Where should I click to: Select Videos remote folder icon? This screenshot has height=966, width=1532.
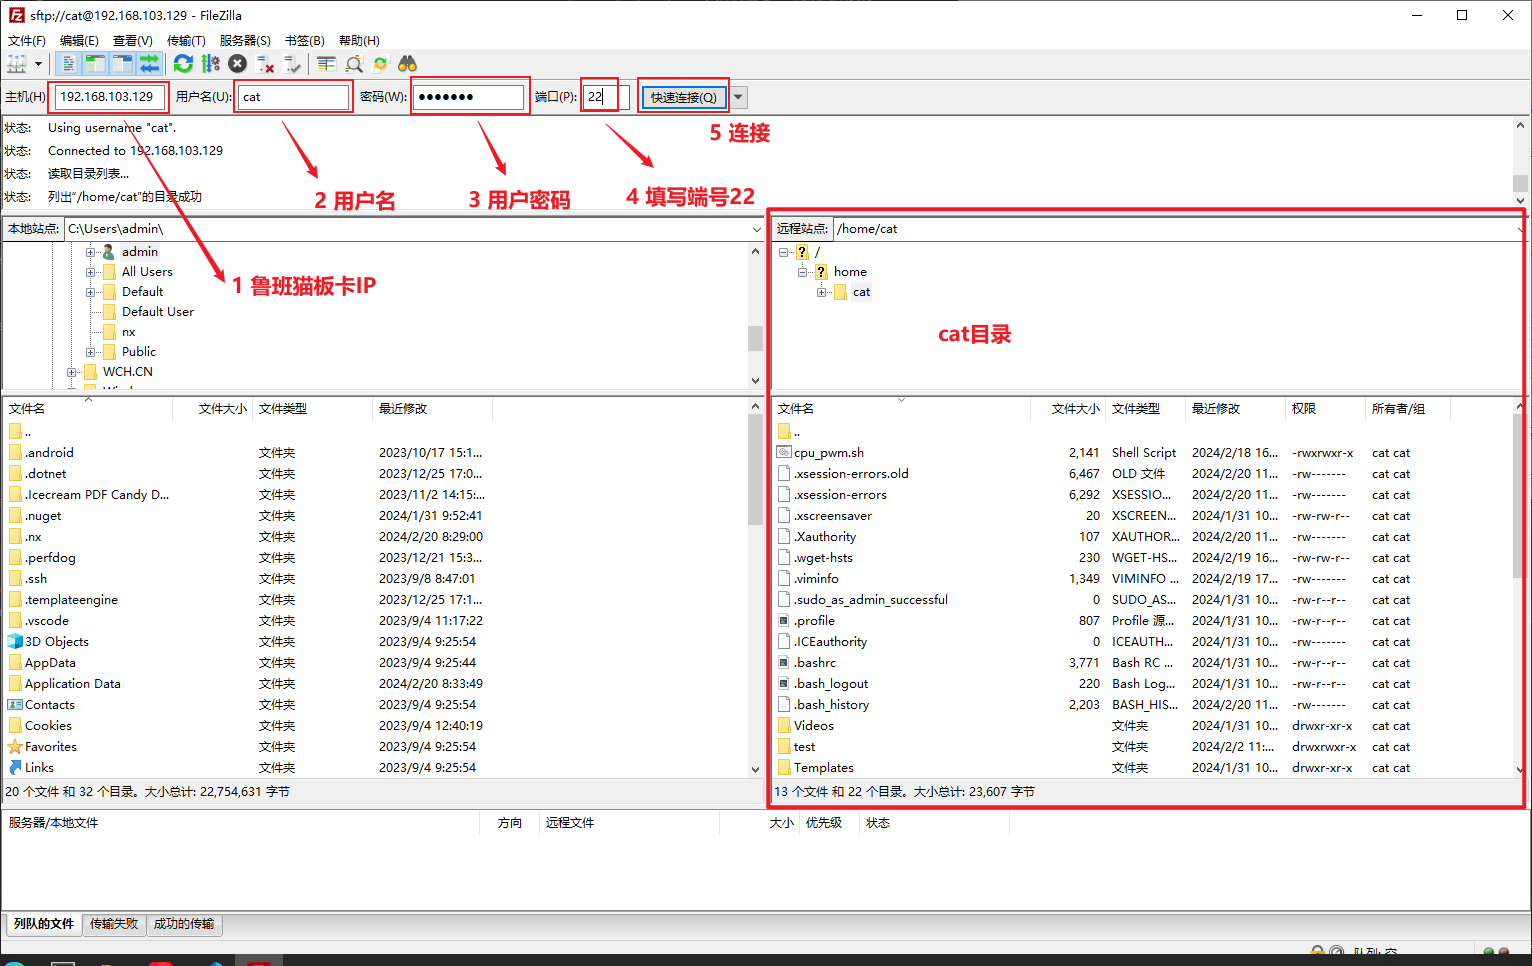coord(784,726)
